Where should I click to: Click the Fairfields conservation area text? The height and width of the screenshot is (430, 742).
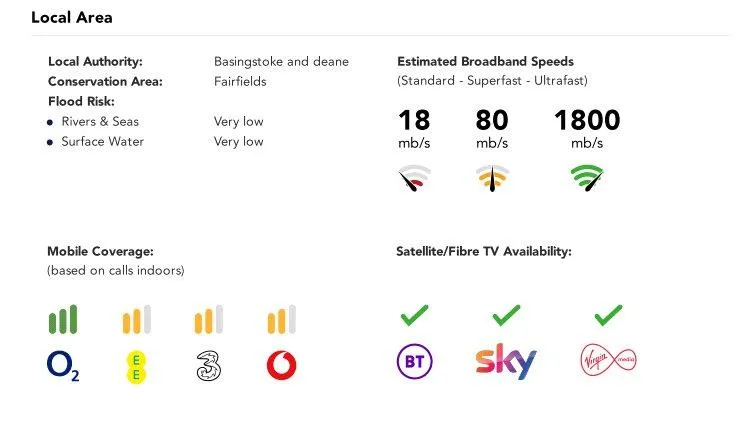240,81
